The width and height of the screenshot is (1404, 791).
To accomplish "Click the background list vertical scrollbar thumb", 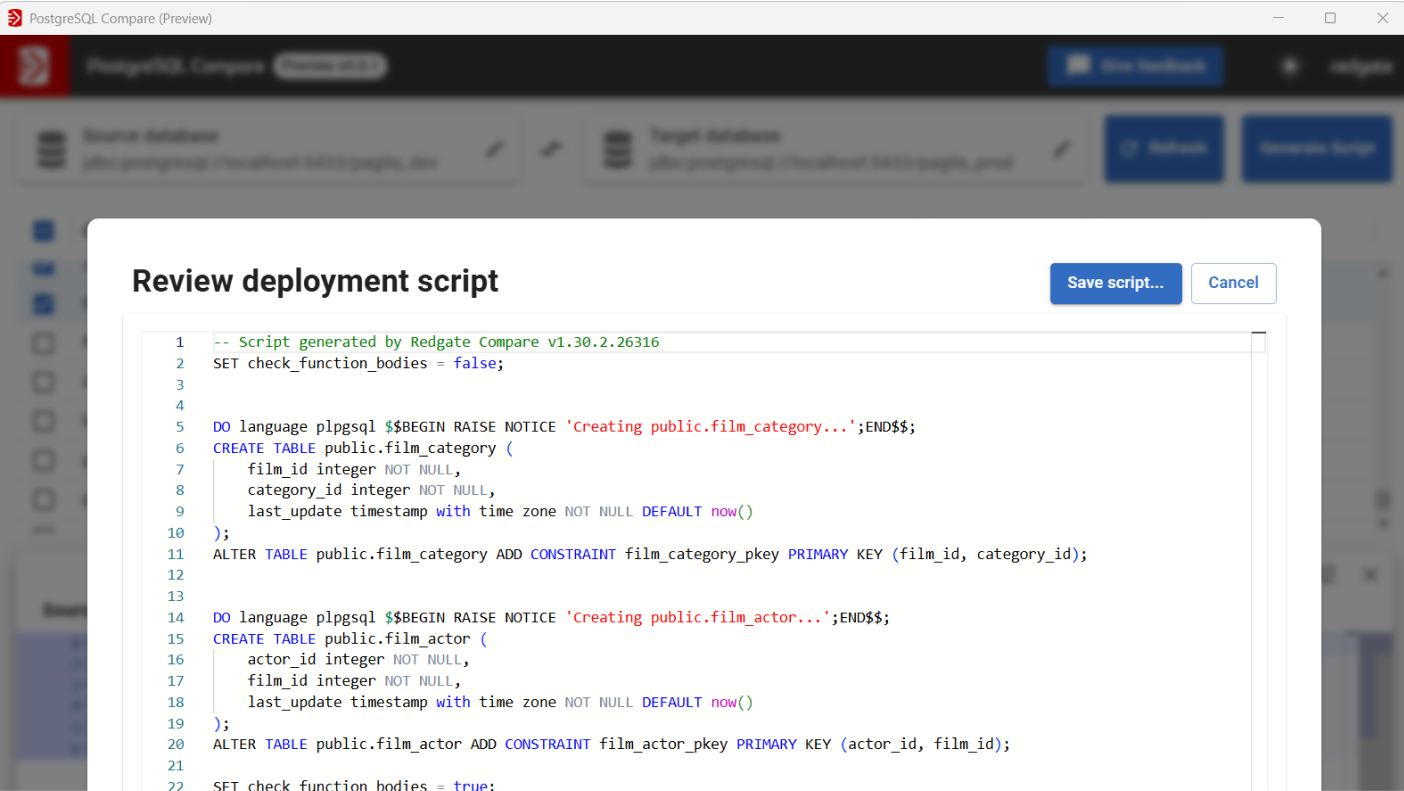I will click(x=1383, y=499).
